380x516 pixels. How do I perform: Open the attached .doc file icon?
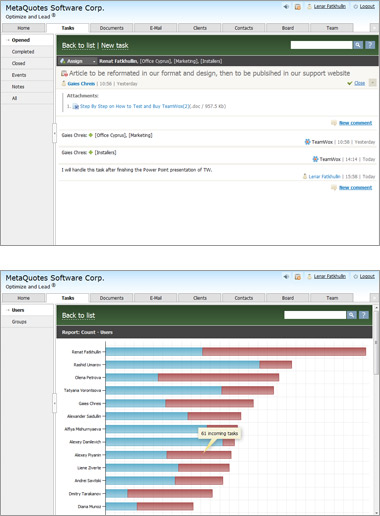coord(76,106)
